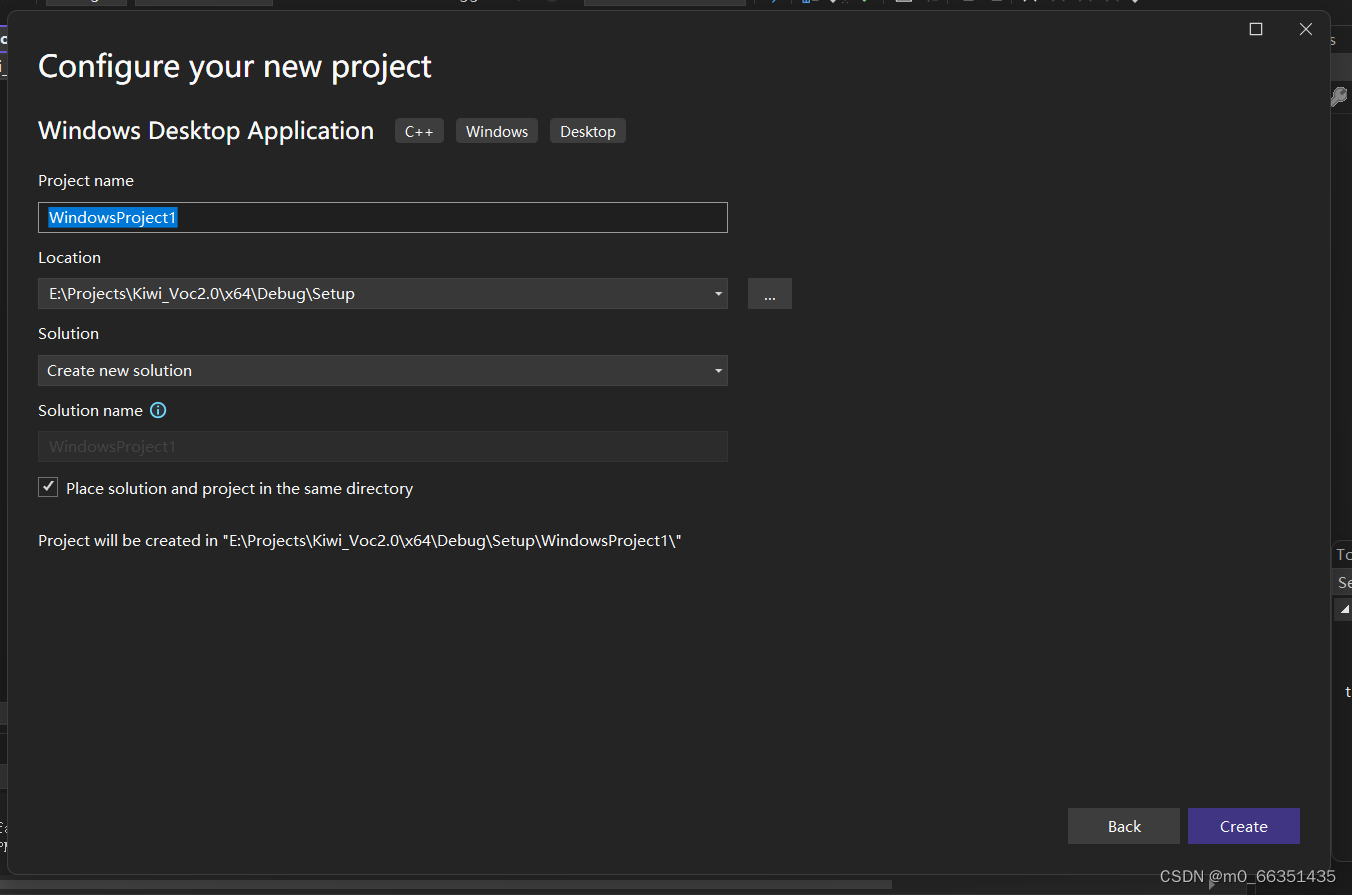This screenshot has height=895, width=1352.
Task: Click inside the Project name text field
Action: pos(382,217)
